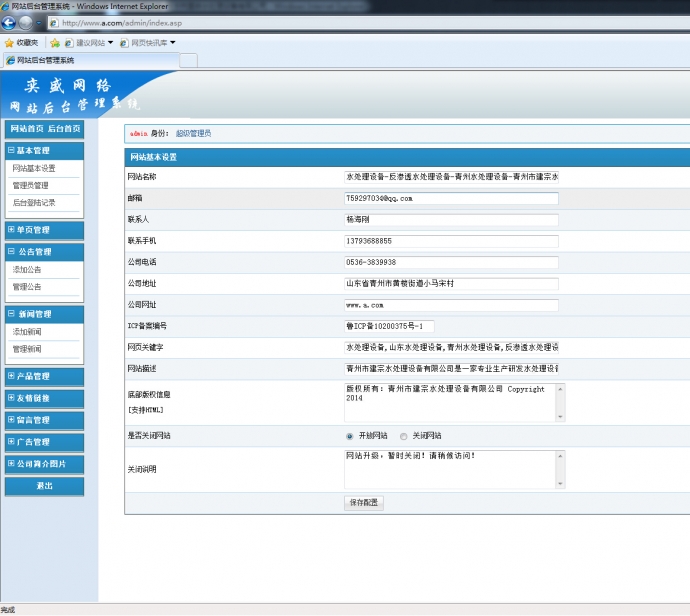Screen dimensions: 690x616
Task: Open a new blank browser tab
Action: (x=187, y=61)
